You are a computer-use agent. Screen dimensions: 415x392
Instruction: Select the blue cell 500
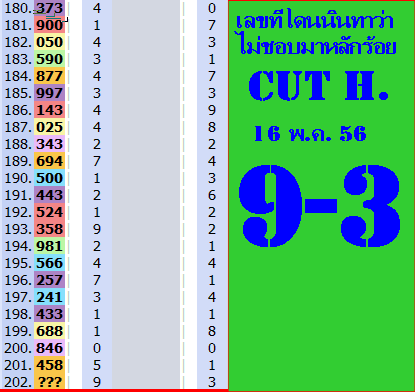tap(49, 178)
